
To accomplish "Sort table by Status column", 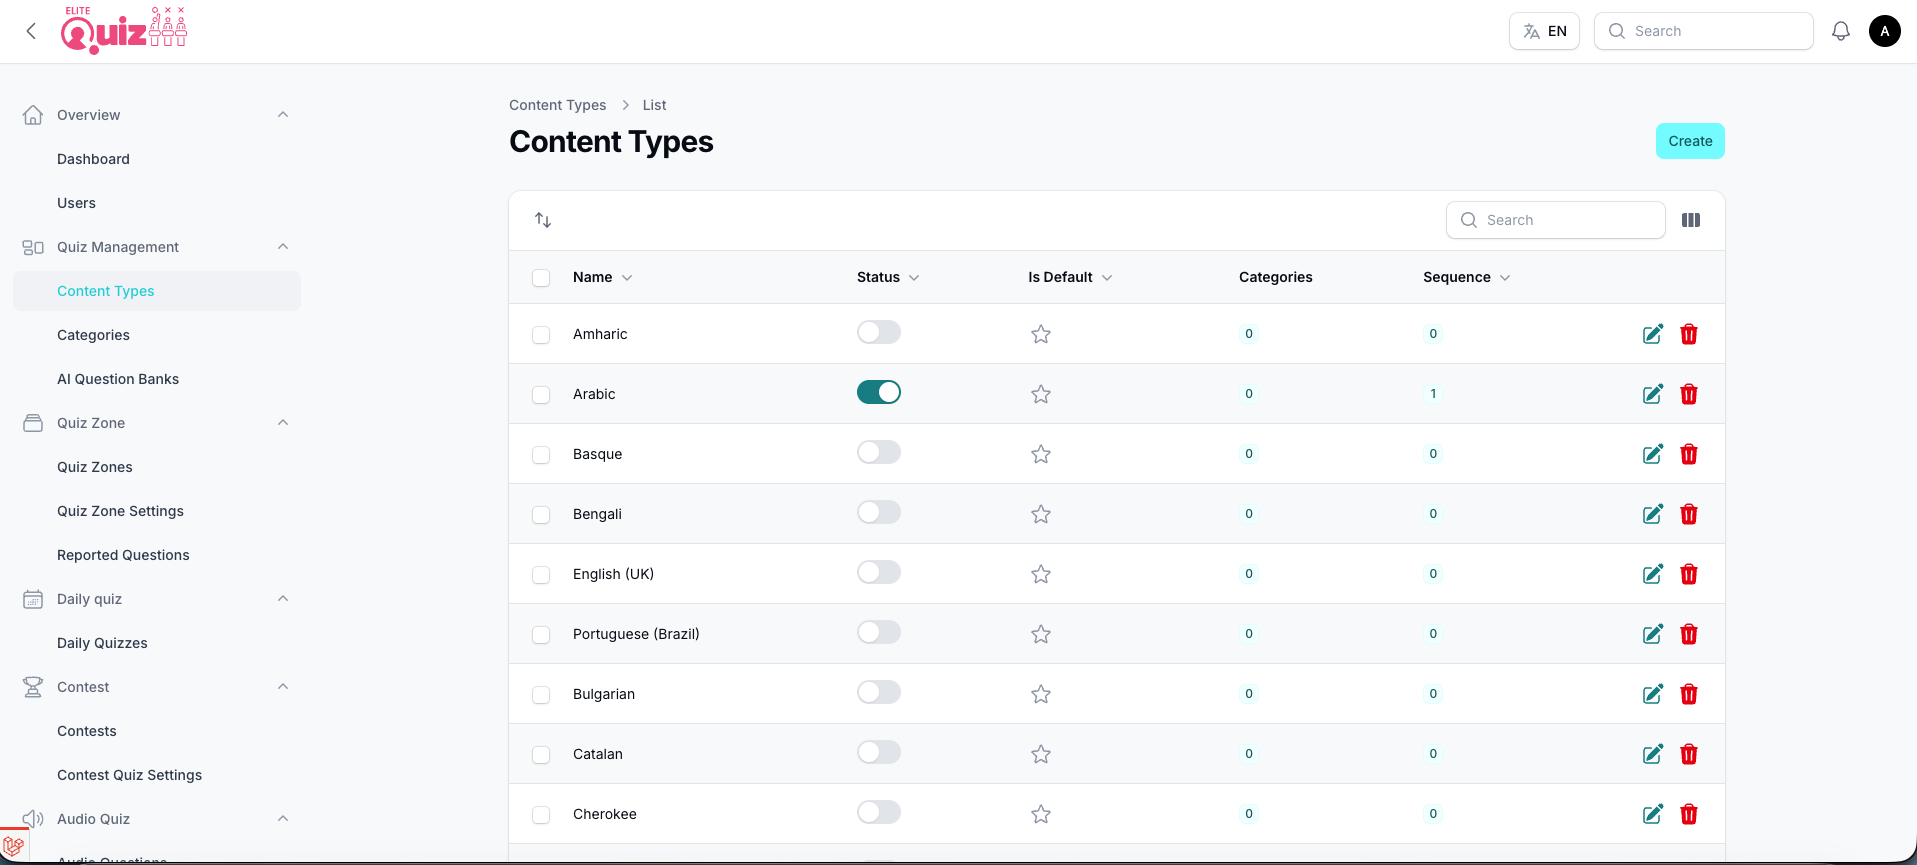I will (888, 277).
